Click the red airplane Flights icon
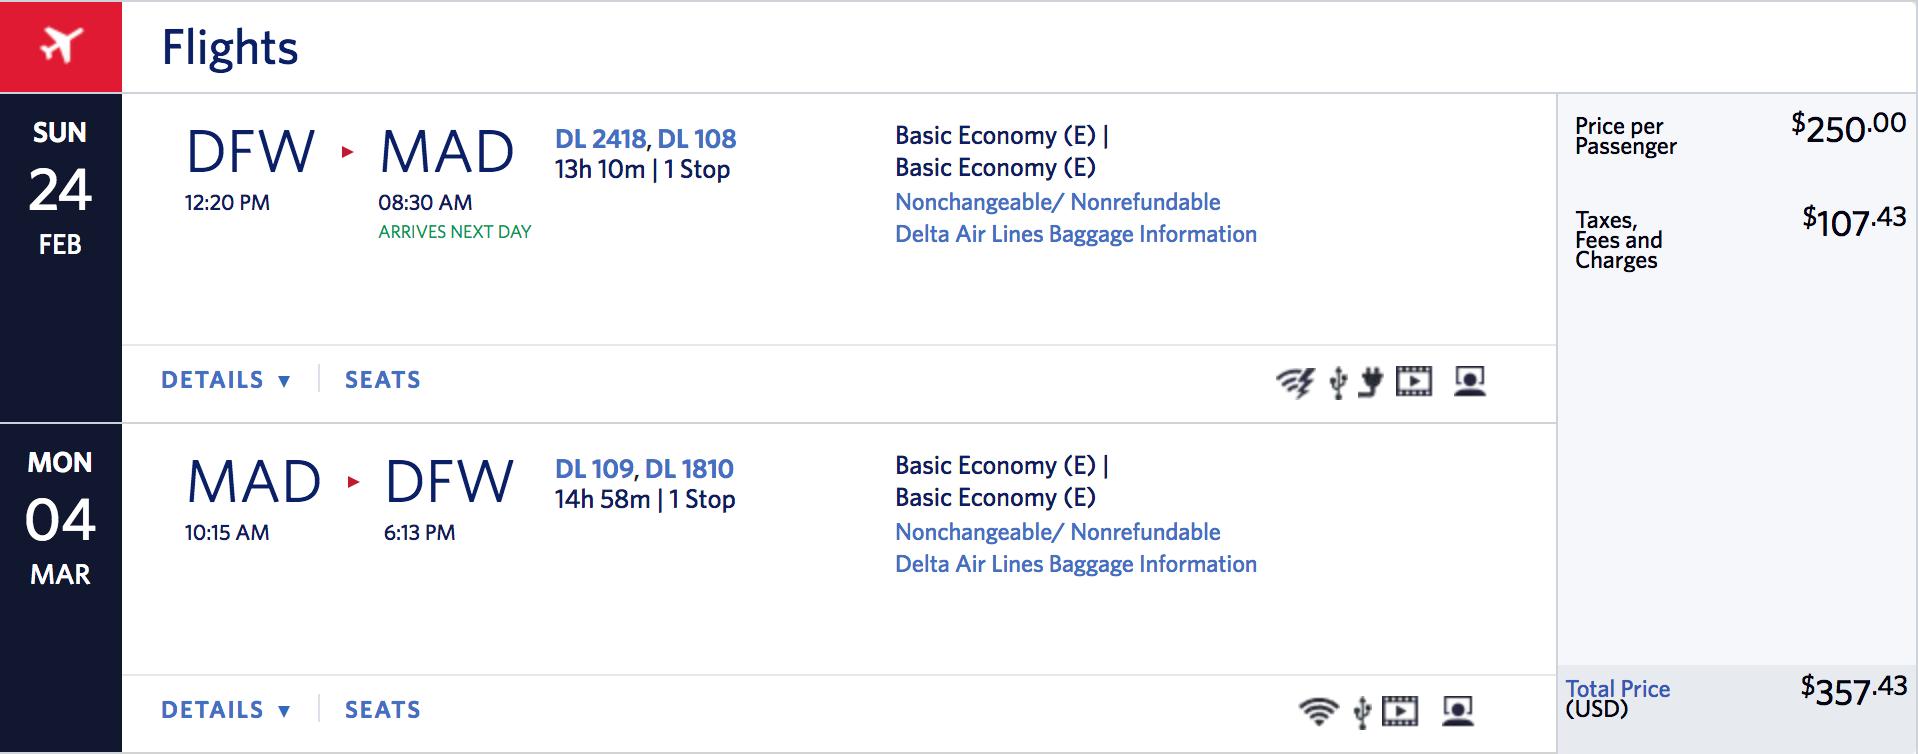Image resolution: width=1918 pixels, height=754 pixels. [61, 46]
